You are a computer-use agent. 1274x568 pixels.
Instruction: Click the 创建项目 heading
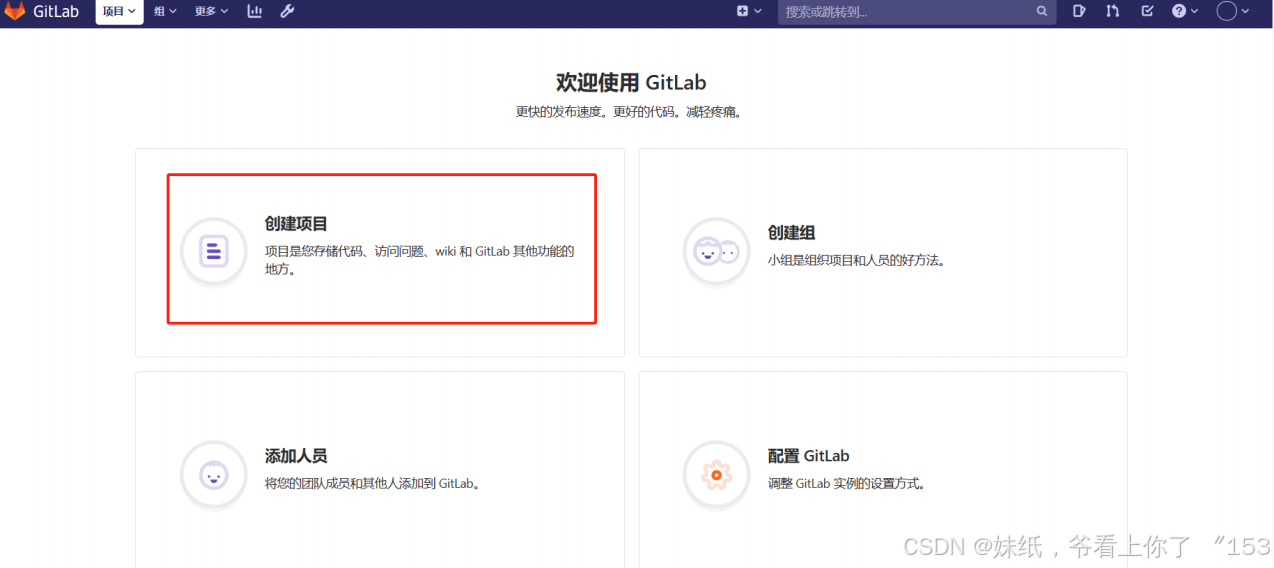click(296, 224)
